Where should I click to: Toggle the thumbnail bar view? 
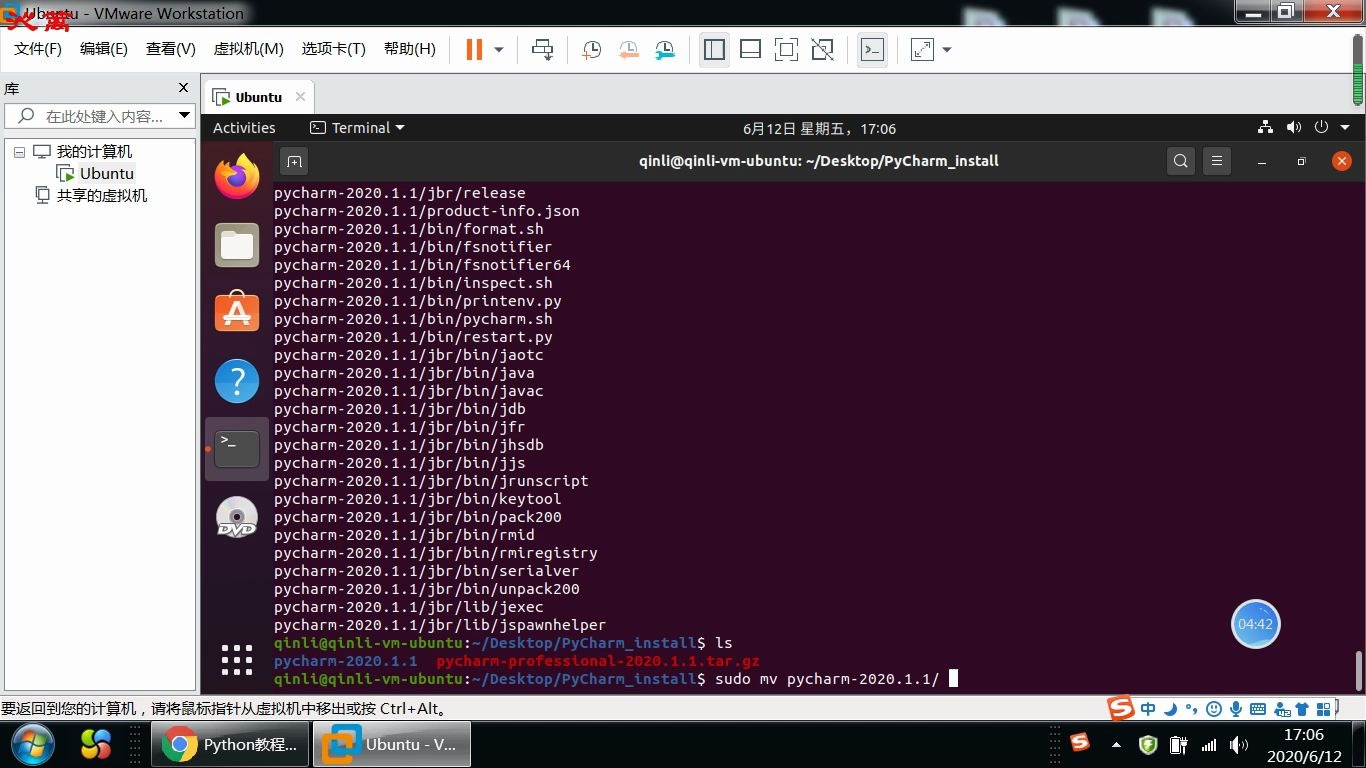tap(750, 48)
